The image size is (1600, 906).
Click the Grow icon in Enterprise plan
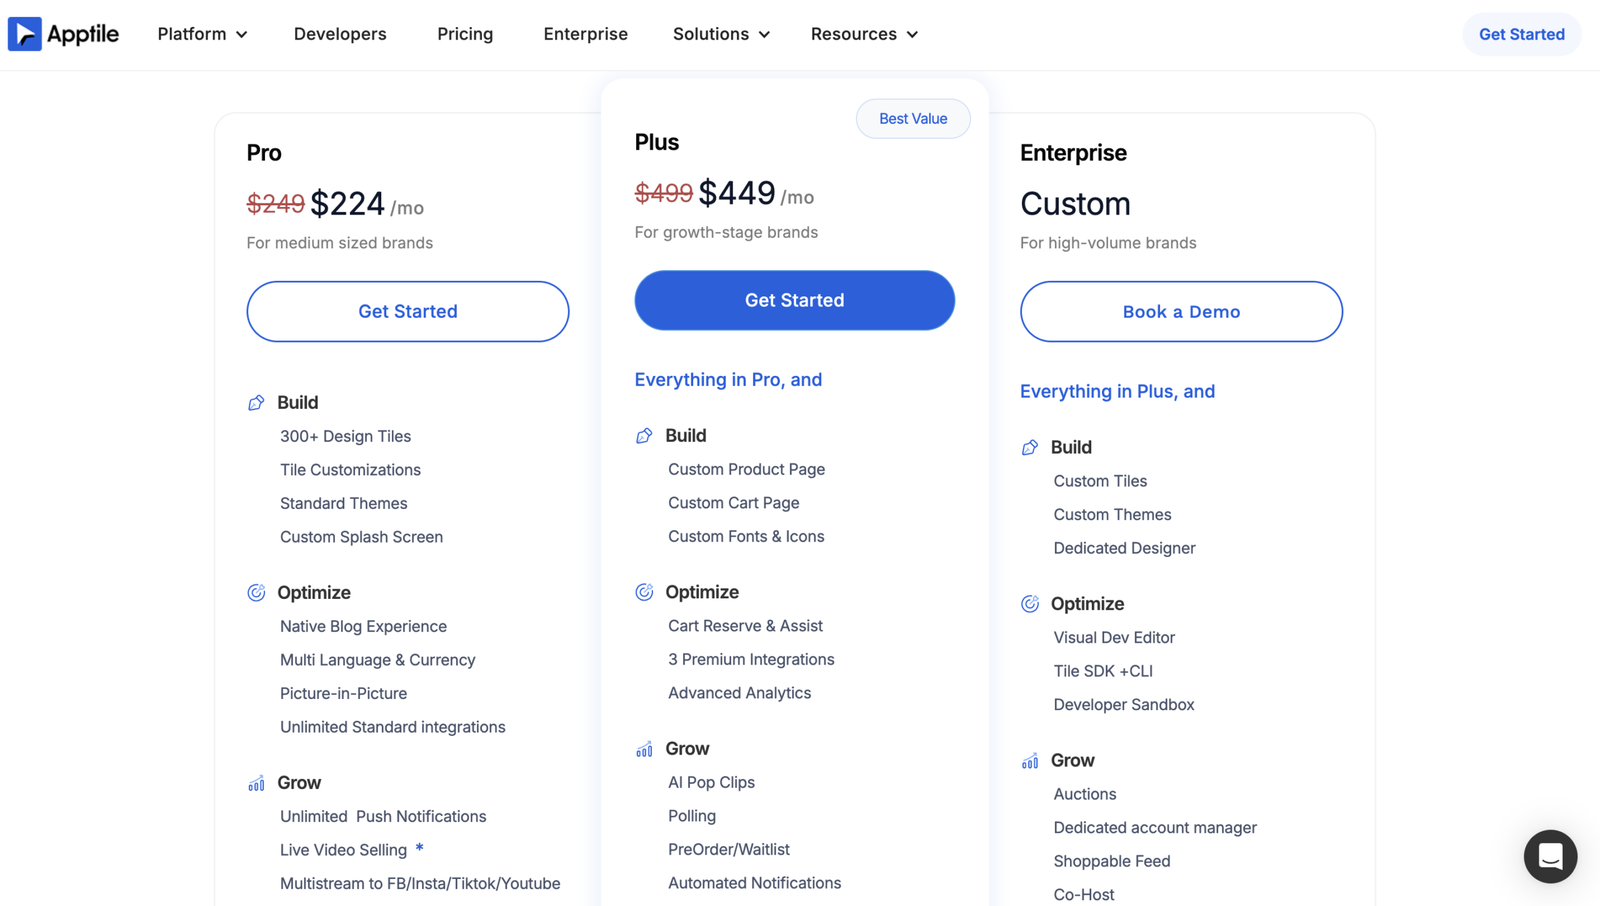1030,761
